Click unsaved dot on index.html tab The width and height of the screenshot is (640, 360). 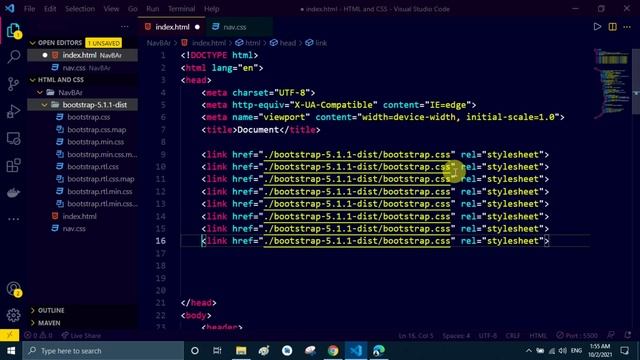pyautogui.click(x=198, y=27)
